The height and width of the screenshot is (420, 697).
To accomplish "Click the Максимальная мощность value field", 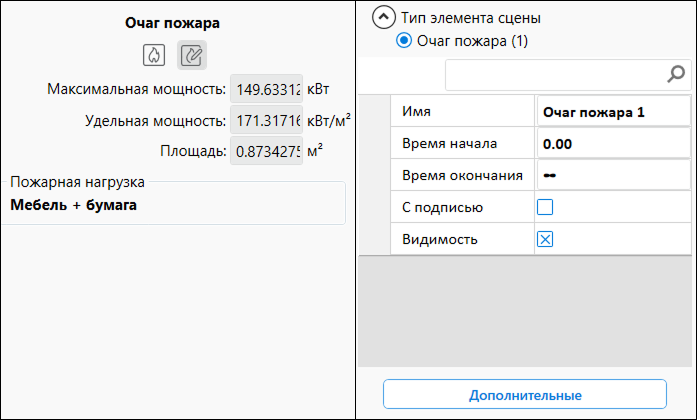I will click(266, 89).
